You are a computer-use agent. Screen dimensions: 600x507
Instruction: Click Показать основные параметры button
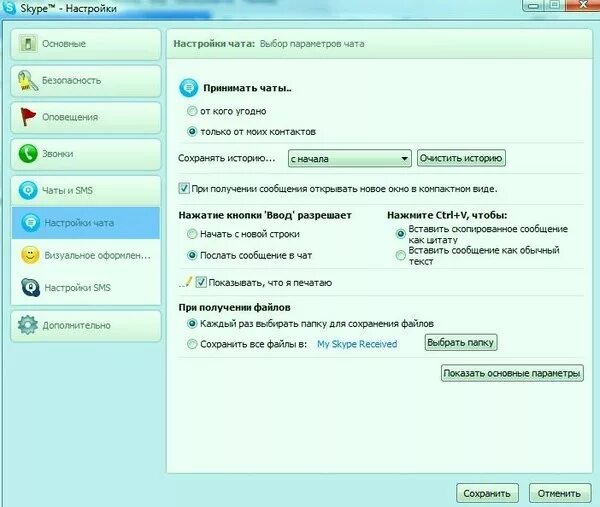pos(512,373)
